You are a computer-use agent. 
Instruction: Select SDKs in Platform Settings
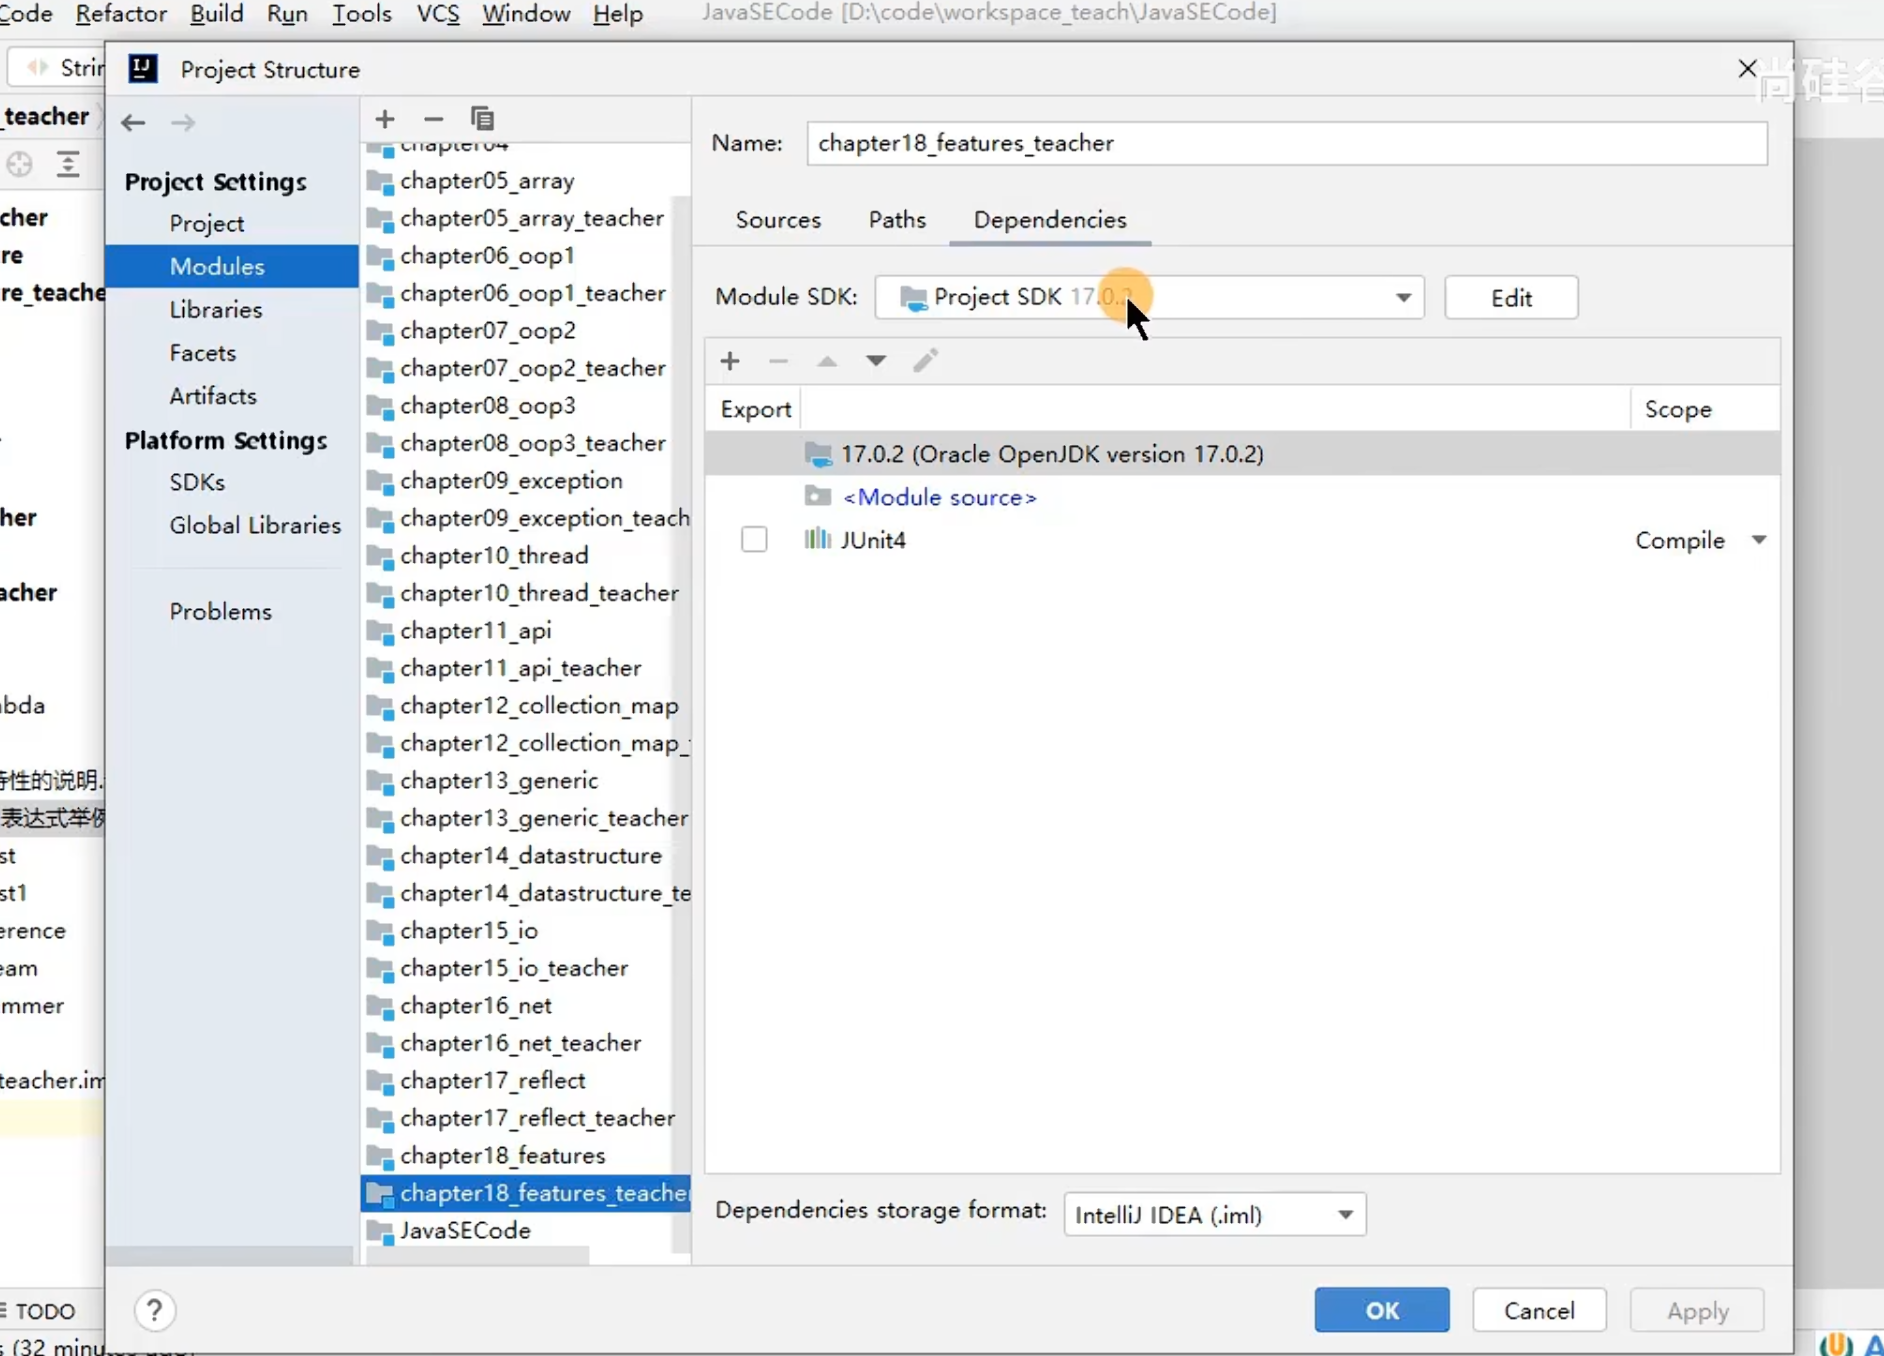pos(197,482)
